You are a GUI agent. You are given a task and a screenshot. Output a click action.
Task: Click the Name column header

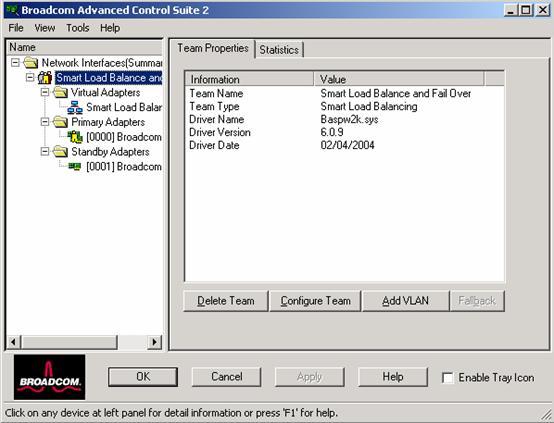click(84, 47)
